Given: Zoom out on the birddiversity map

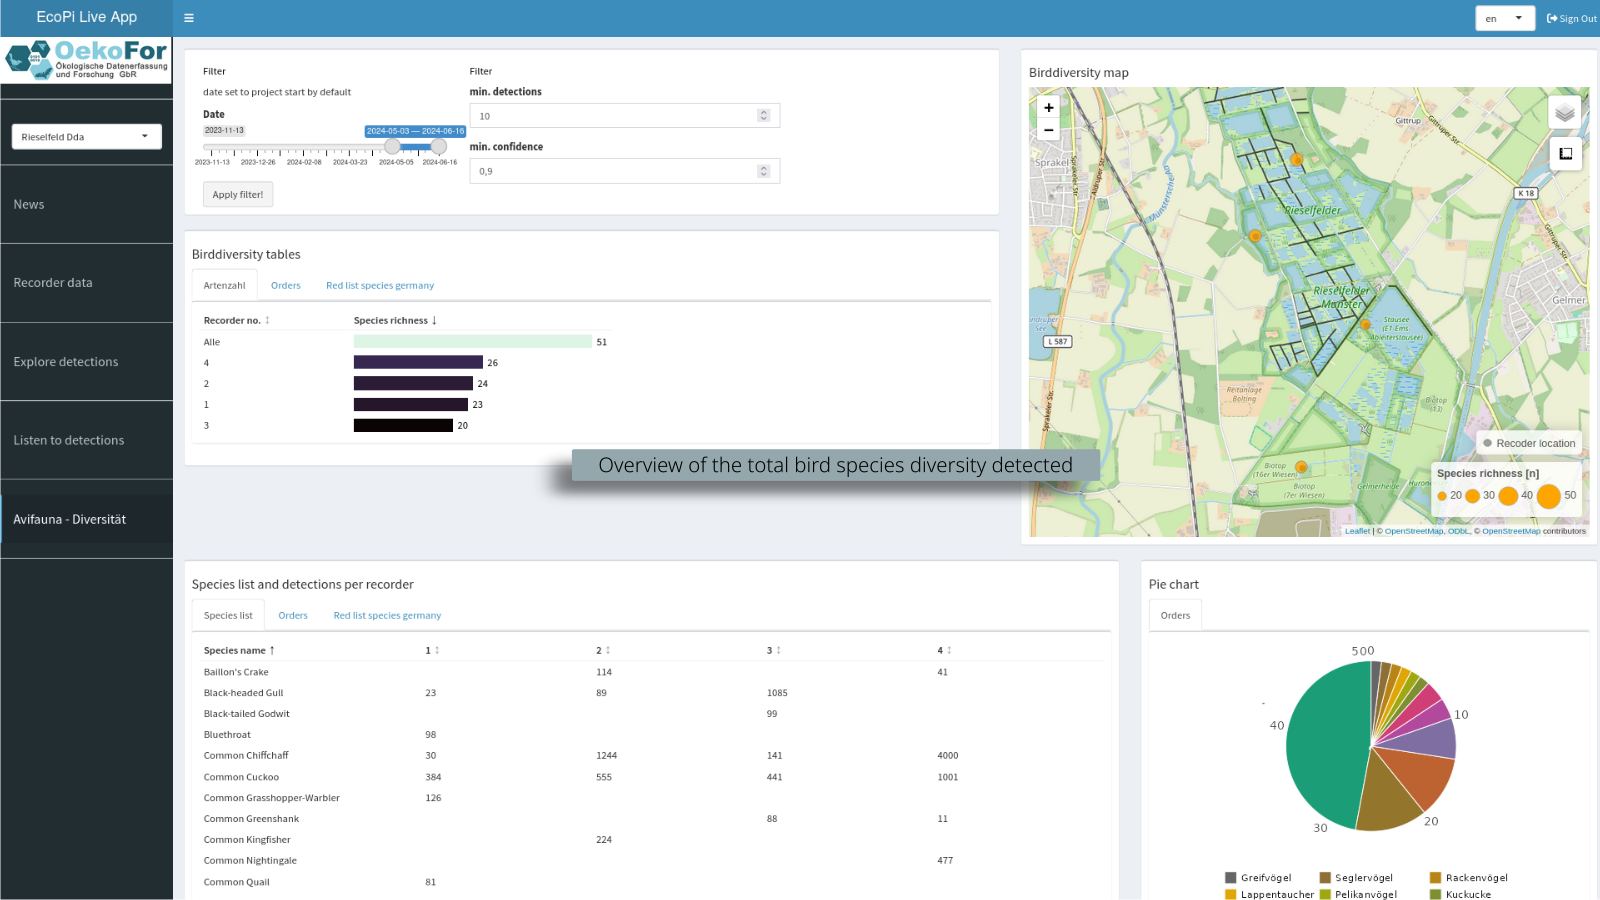Looking at the screenshot, I should [1048, 130].
